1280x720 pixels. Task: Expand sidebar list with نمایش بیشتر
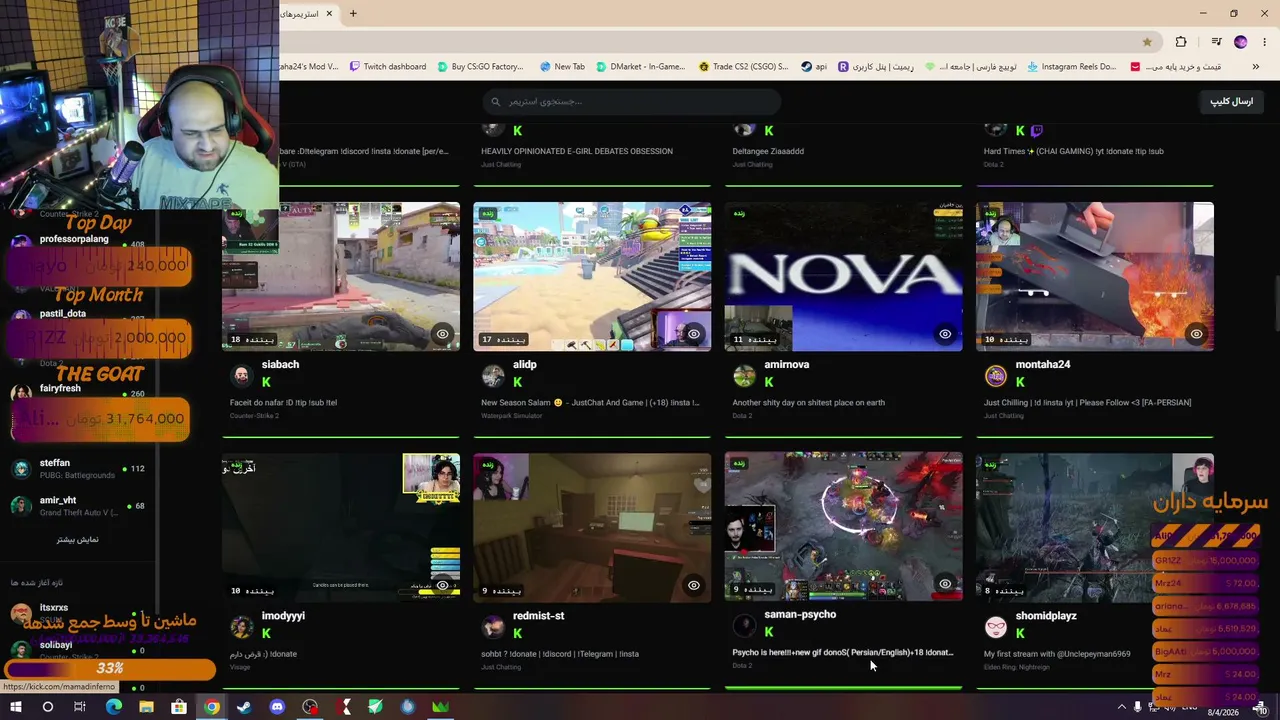tap(78, 540)
